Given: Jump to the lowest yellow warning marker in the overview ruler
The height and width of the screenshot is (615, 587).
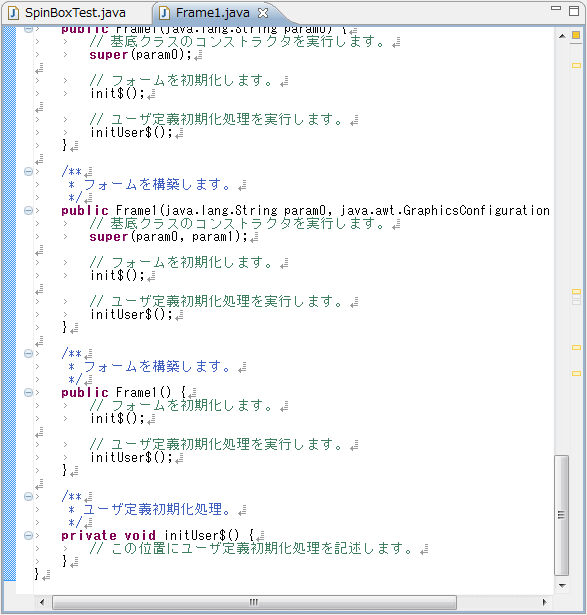Looking at the screenshot, I should click(576, 373).
